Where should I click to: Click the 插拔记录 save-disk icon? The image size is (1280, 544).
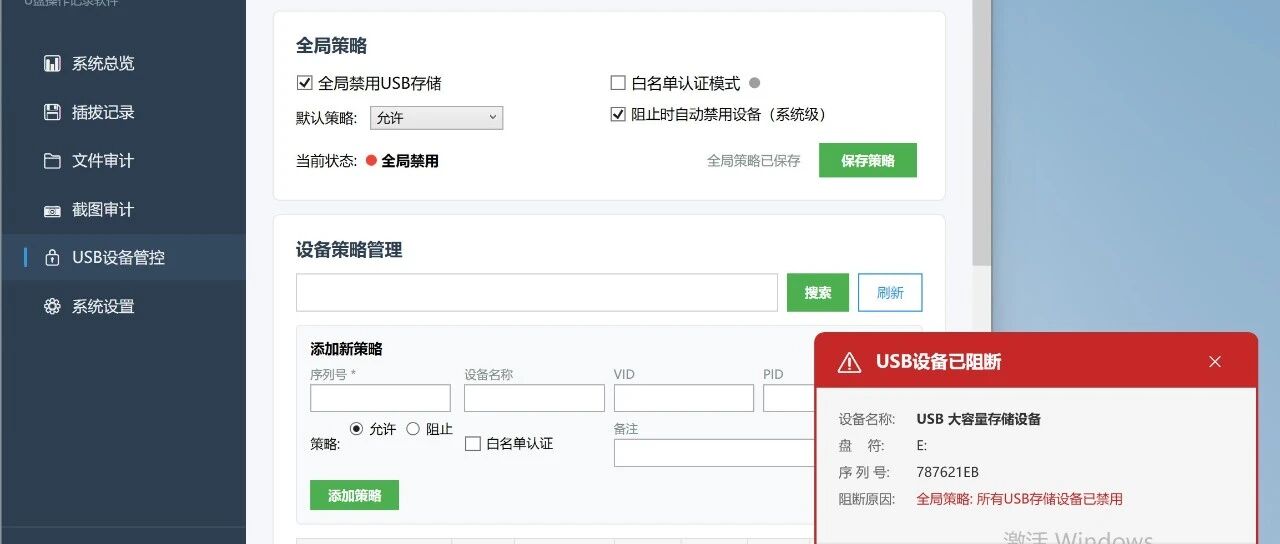(x=53, y=112)
